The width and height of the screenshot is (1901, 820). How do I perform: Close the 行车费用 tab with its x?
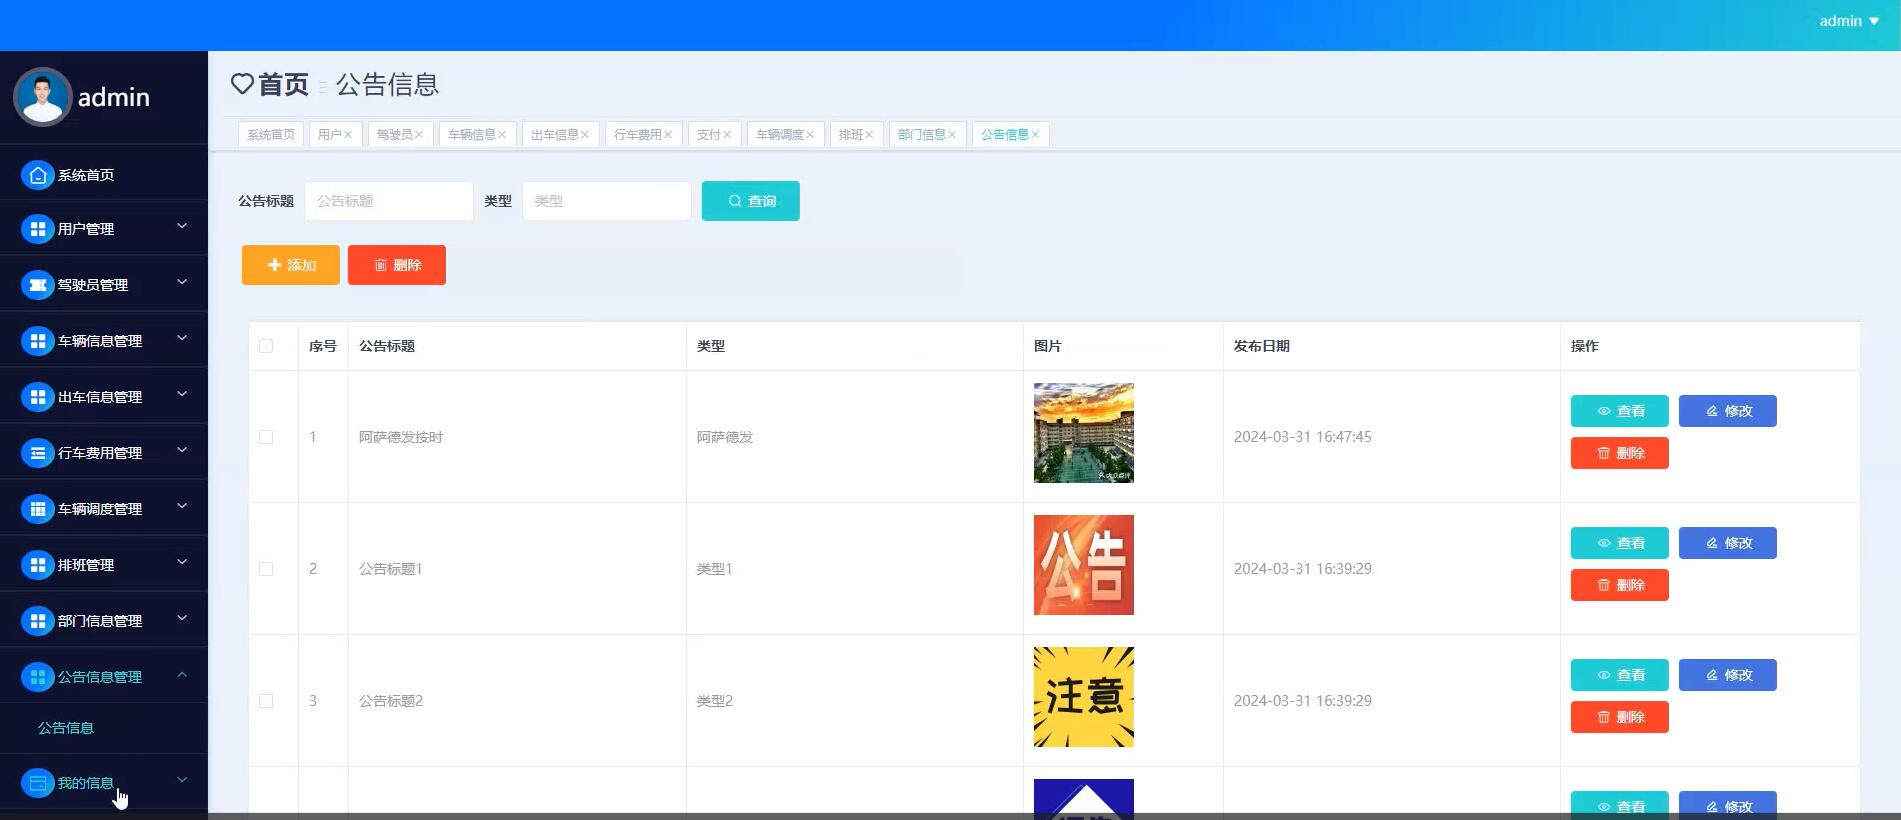point(668,135)
